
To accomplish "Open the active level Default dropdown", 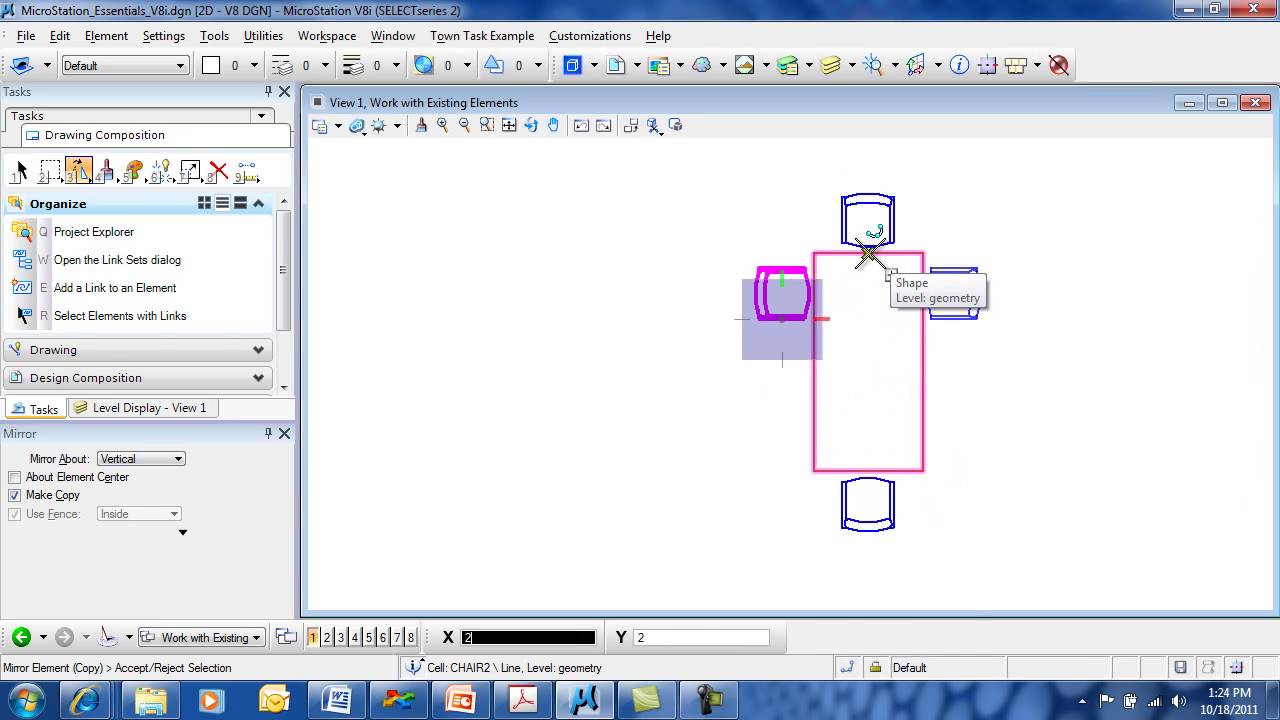I will [x=125, y=65].
